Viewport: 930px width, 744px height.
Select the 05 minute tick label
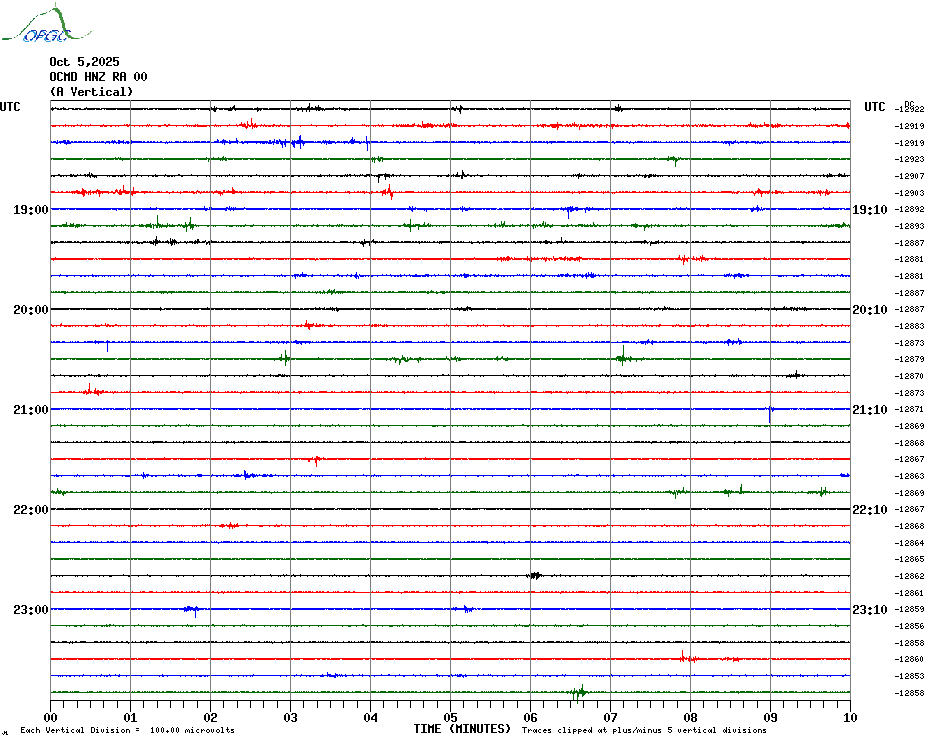(x=450, y=717)
